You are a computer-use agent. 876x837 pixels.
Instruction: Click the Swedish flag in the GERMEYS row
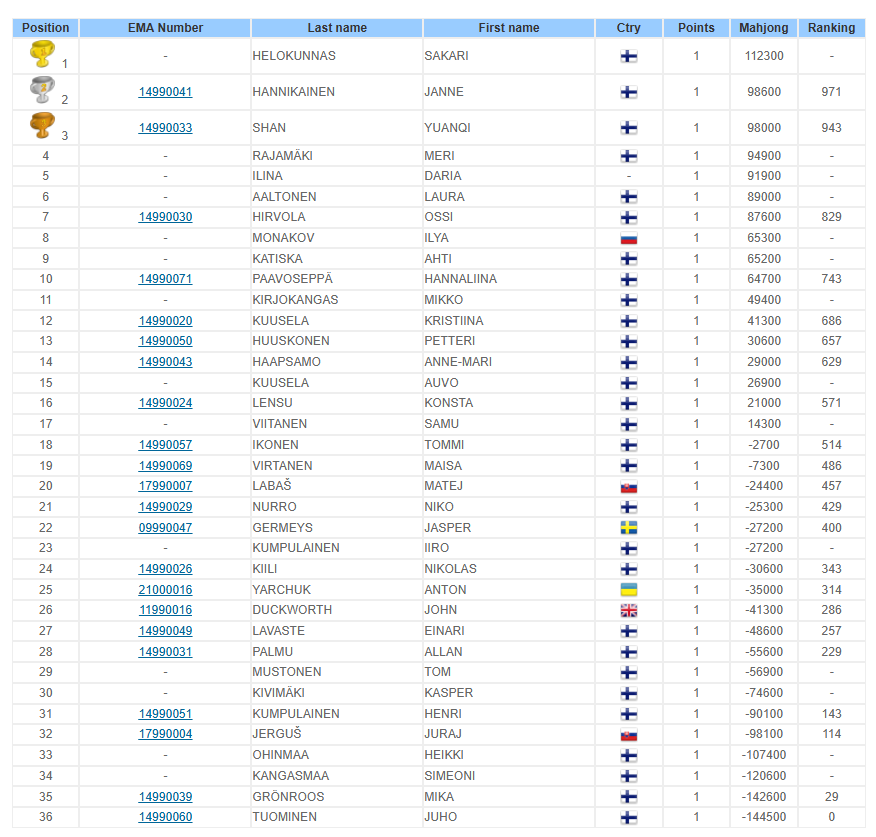click(629, 528)
